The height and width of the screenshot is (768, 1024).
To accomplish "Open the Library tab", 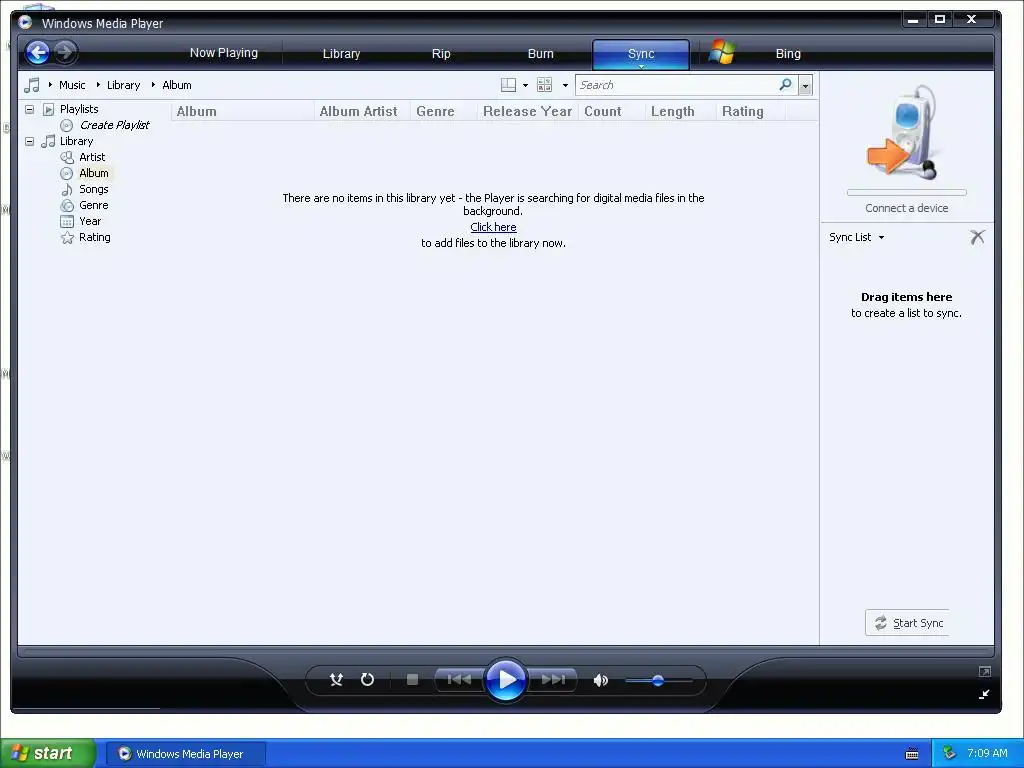I will pyautogui.click(x=341, y=54).
